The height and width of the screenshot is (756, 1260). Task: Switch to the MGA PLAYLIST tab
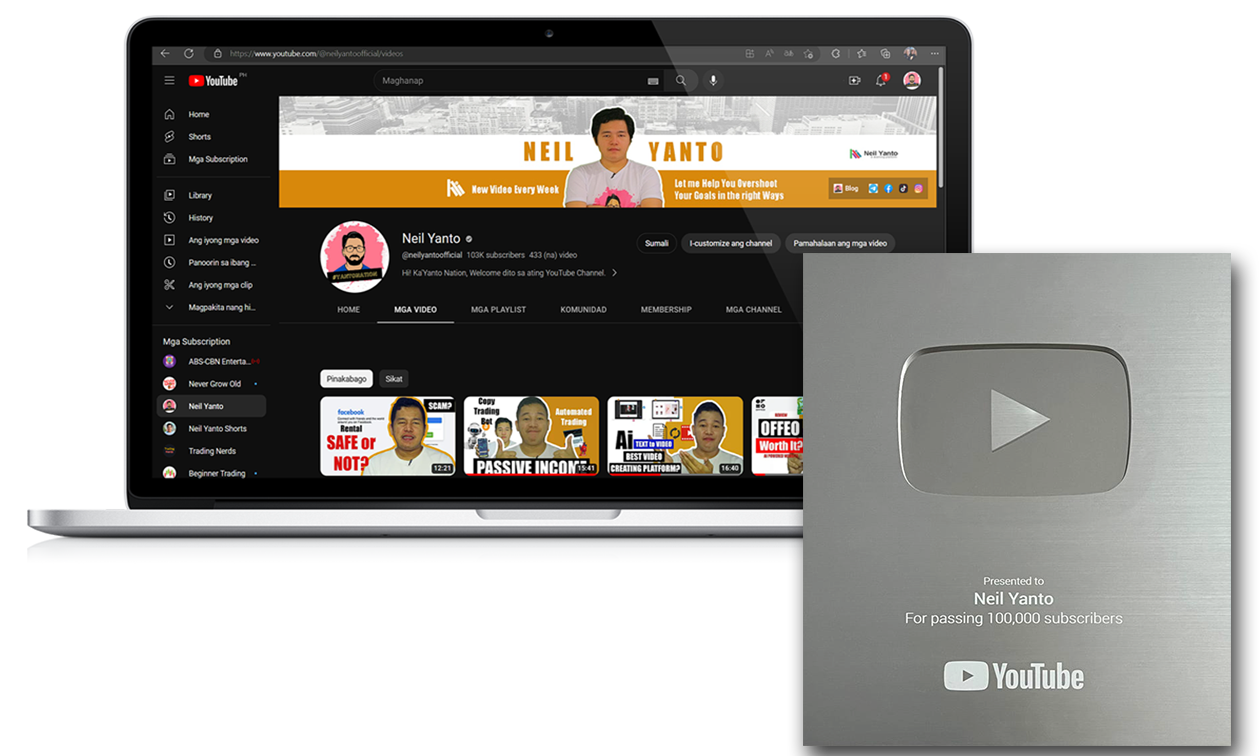click(498, 310)
